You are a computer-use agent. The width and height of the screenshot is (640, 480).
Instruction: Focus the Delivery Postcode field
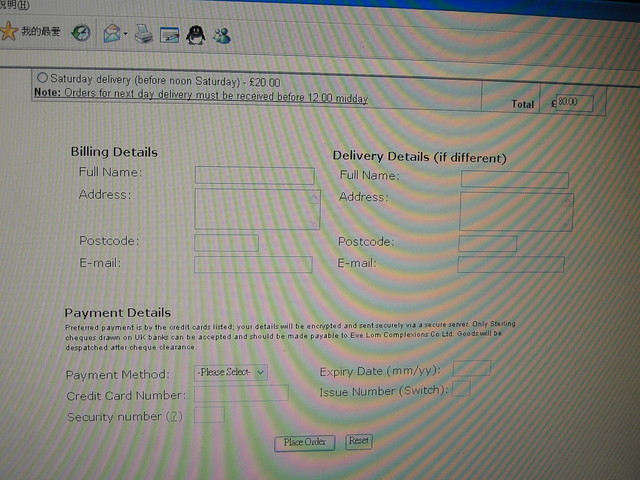[x=487, y=244]
